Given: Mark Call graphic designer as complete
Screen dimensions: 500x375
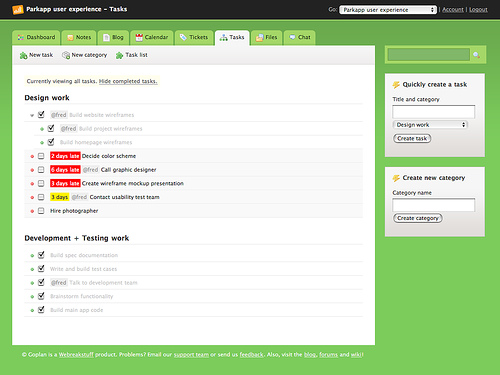Looking at the screenshot, I should pos(41,170).
